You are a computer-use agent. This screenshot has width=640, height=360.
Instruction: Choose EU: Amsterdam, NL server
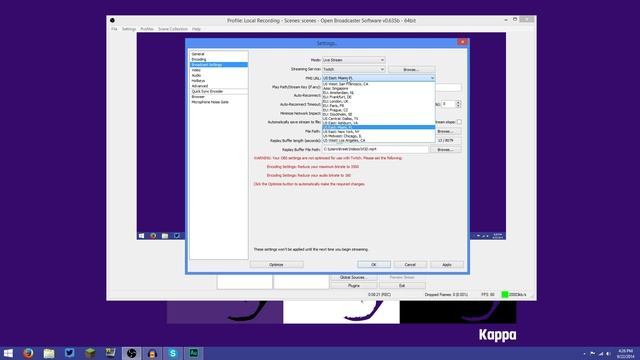pyautogui.click(x=379, y=93)
